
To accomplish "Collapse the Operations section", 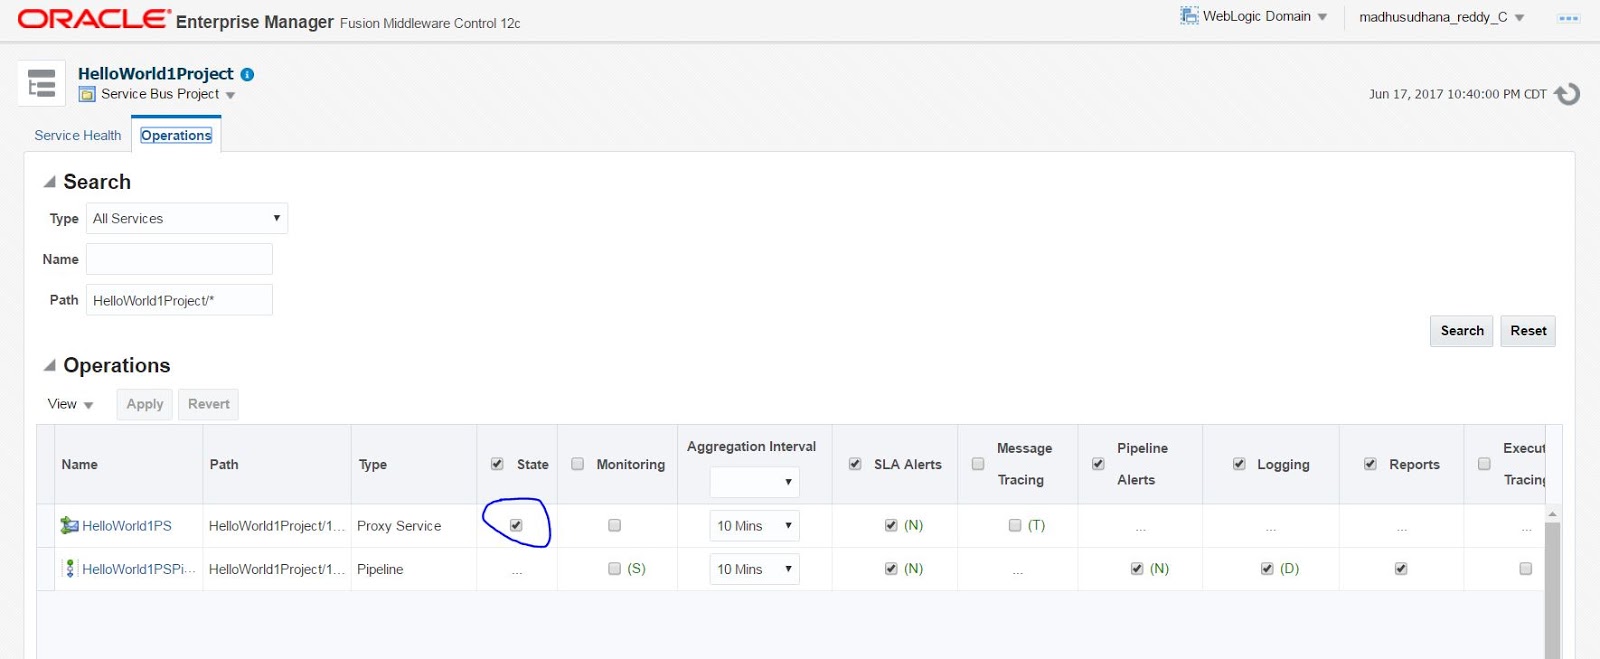I will click(x=49, y=365).
